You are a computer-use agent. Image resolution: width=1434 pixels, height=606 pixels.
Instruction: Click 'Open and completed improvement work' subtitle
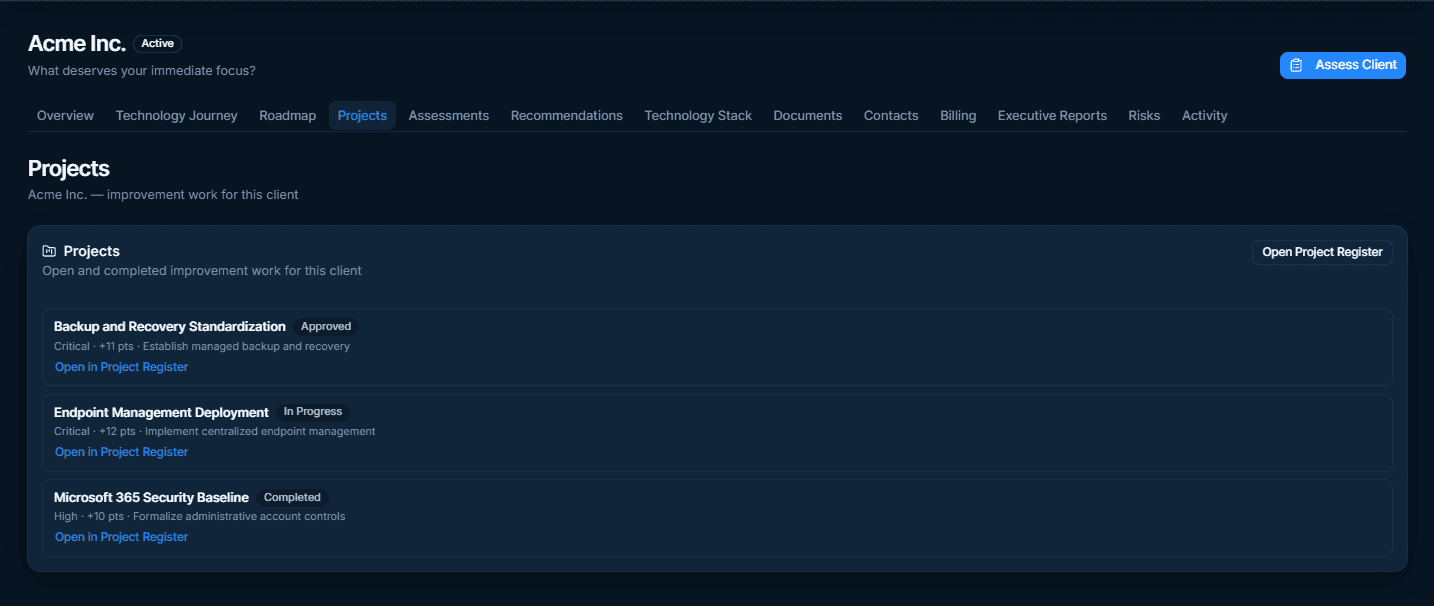[202, 271]
